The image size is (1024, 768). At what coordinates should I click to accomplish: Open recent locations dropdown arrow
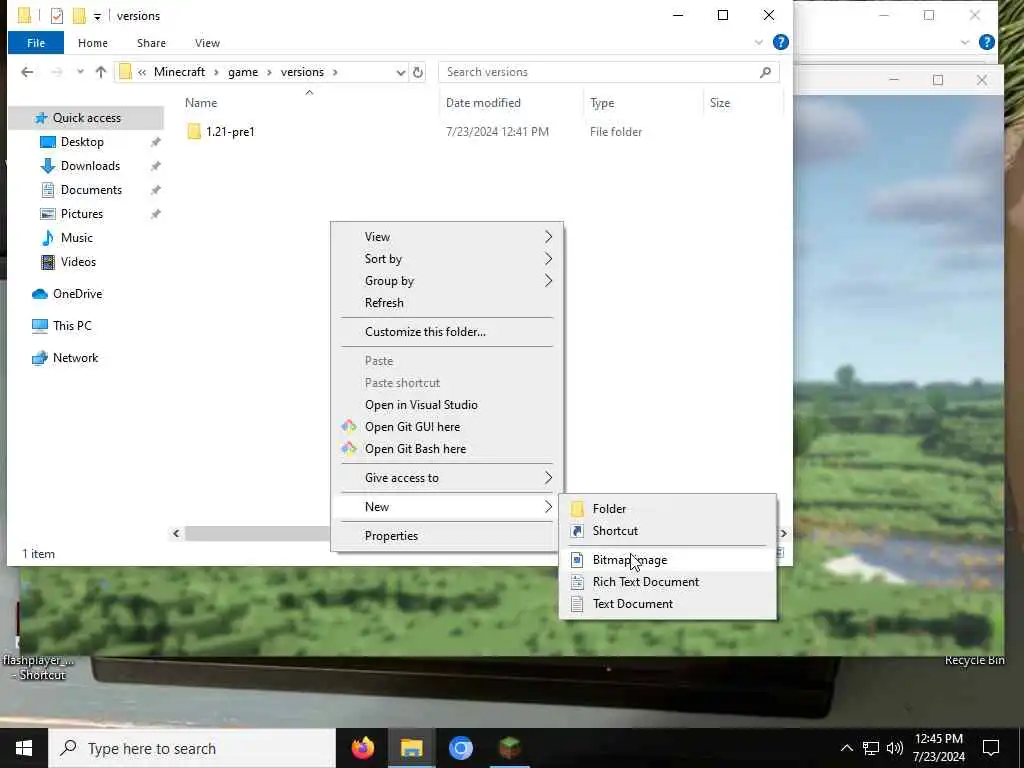[x=80, y=72]
